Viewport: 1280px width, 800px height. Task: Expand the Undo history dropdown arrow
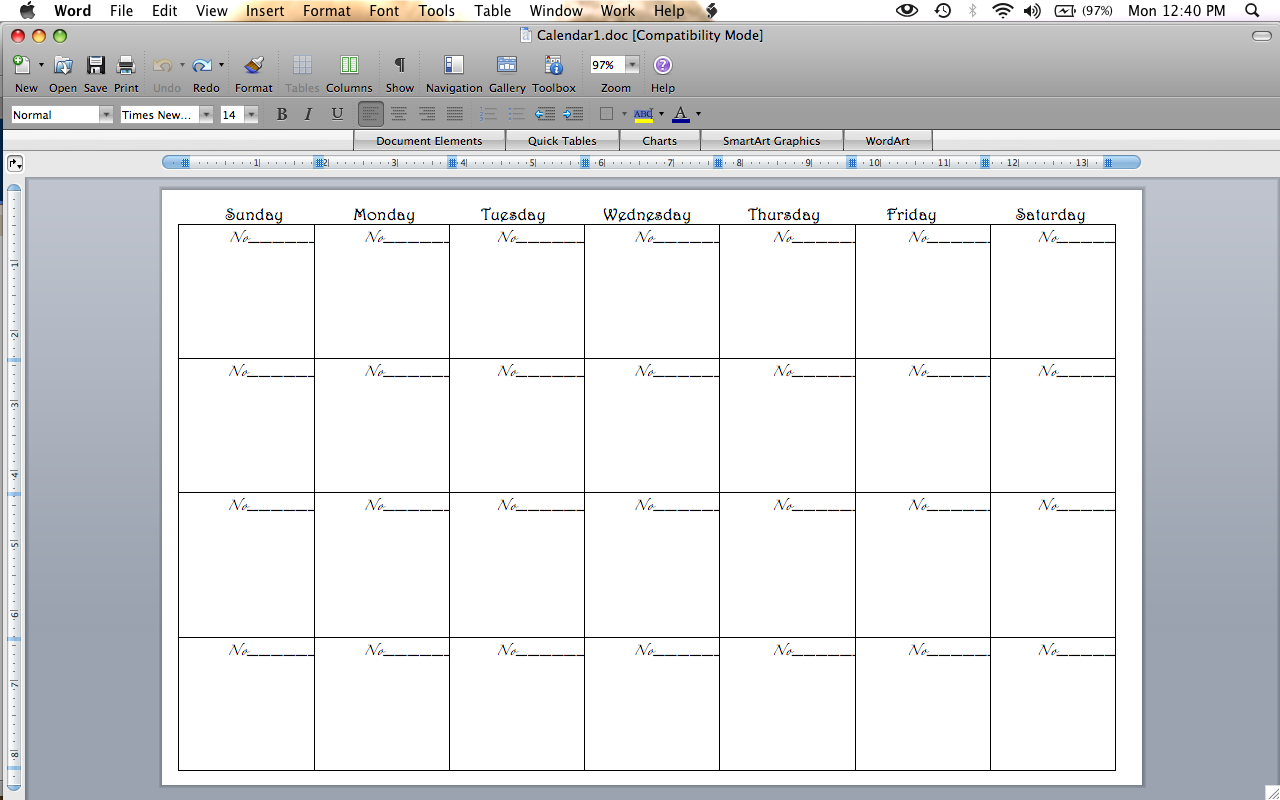click(181, 65)
